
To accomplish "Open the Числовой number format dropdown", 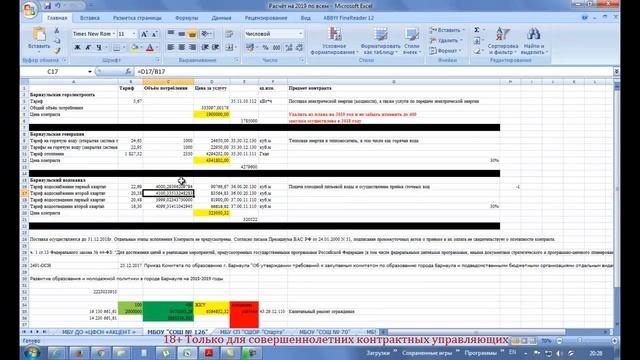I will pyautogui.click(x=300, y=34).
